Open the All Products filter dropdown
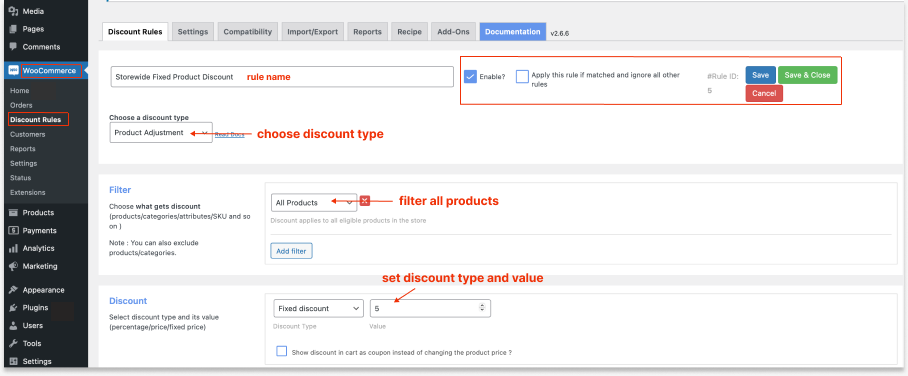 point(314,203)
